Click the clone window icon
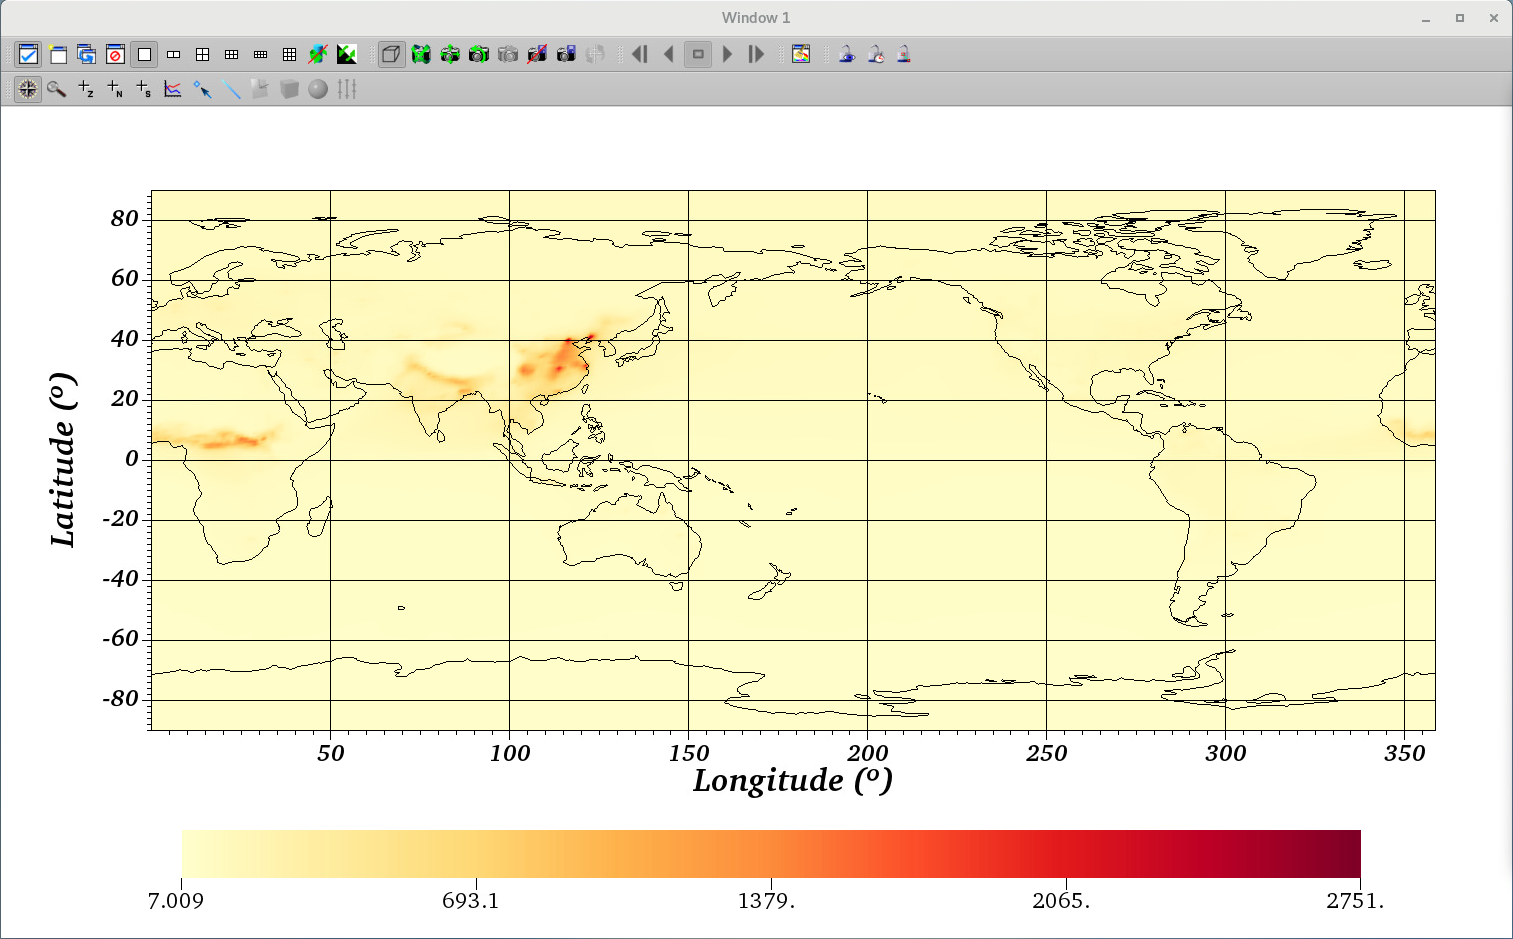 87,54
